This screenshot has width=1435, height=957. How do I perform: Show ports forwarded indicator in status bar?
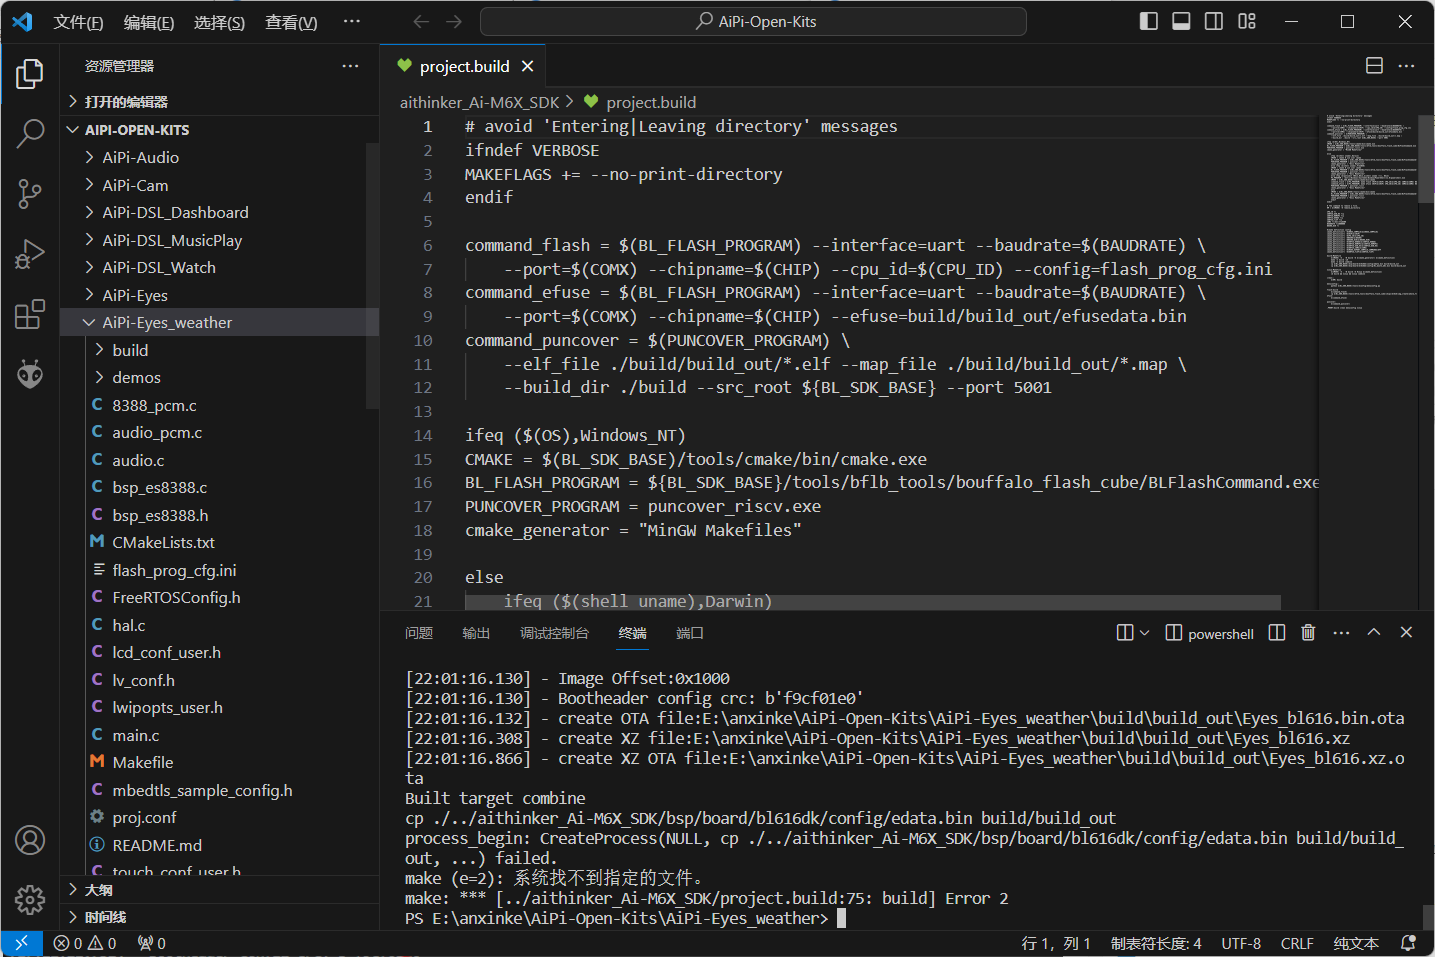click(x=151, y=943)
